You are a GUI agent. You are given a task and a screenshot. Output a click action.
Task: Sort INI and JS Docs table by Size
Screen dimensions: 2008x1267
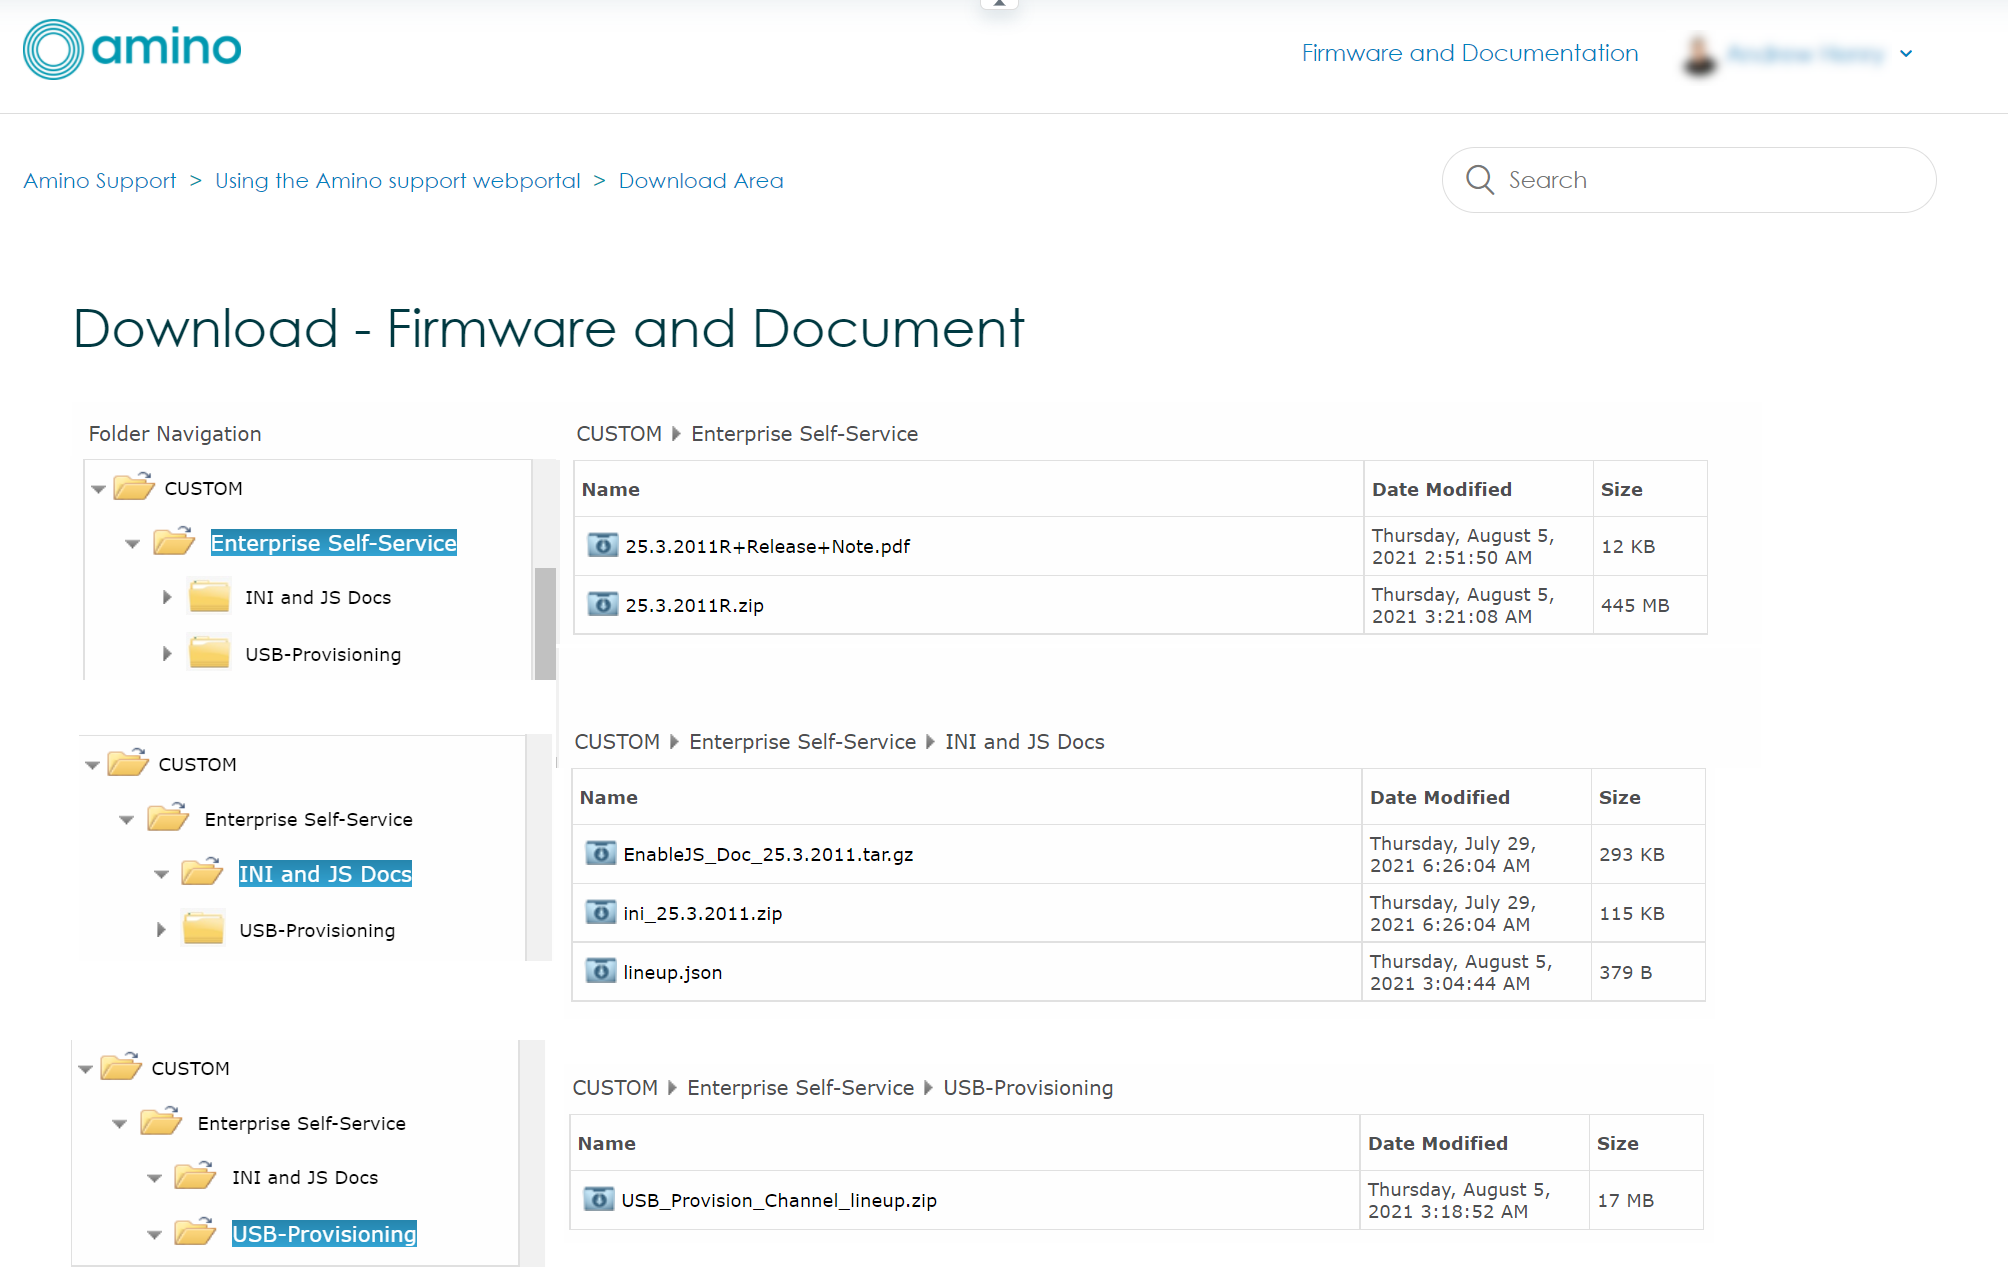tap(1620, 798)
